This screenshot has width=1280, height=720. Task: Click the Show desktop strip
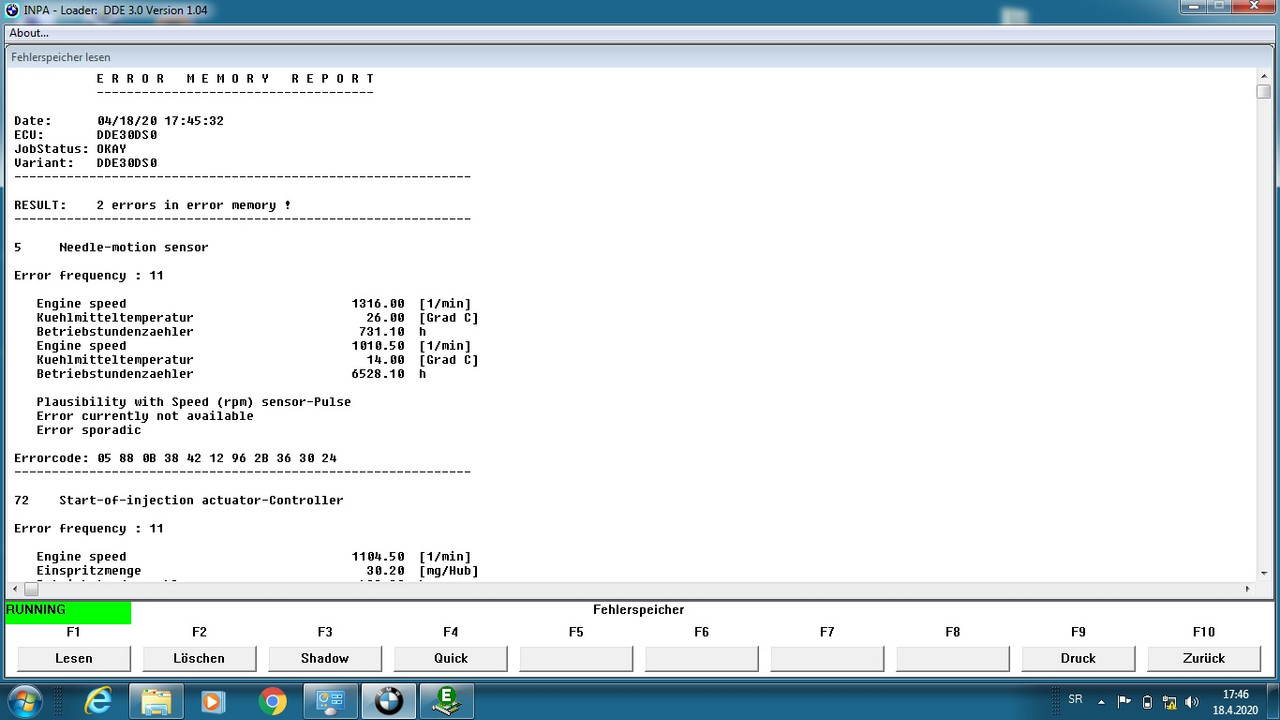pos(1273,701)
